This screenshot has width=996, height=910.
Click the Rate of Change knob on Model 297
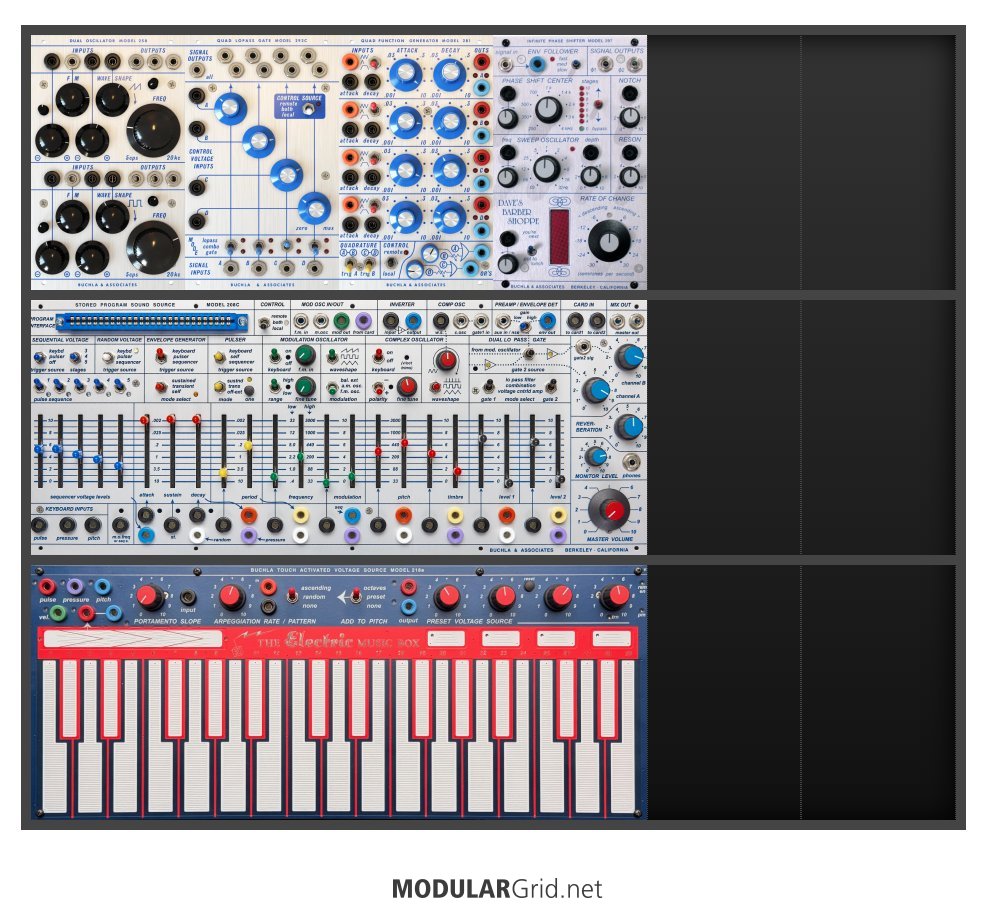[609, 241]
